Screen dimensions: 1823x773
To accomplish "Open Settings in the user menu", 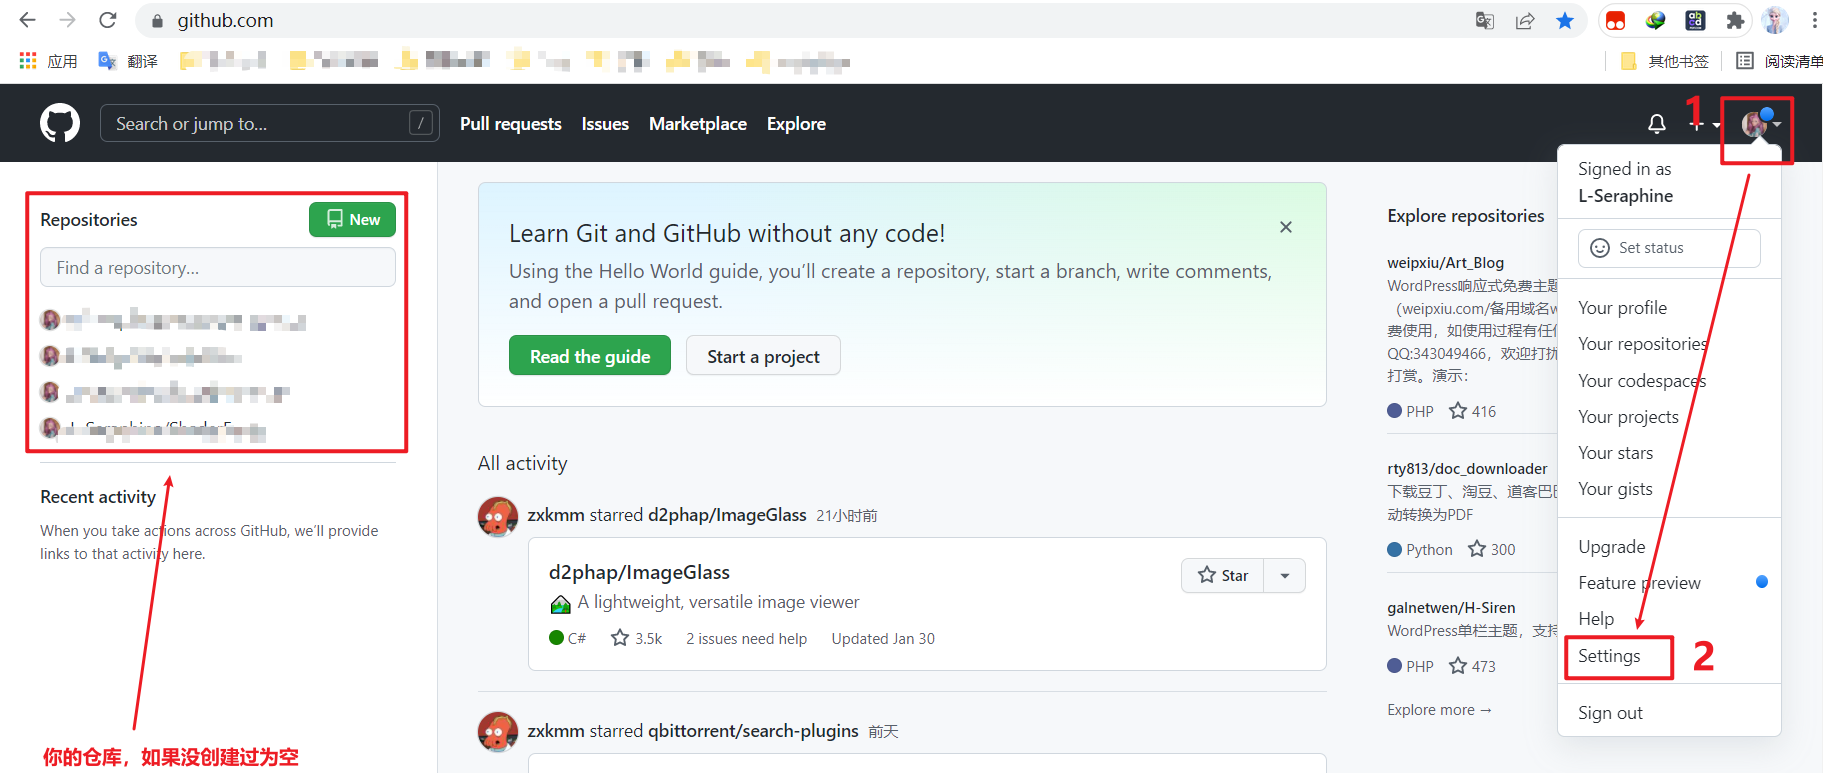I will [x=1669, y=656].
